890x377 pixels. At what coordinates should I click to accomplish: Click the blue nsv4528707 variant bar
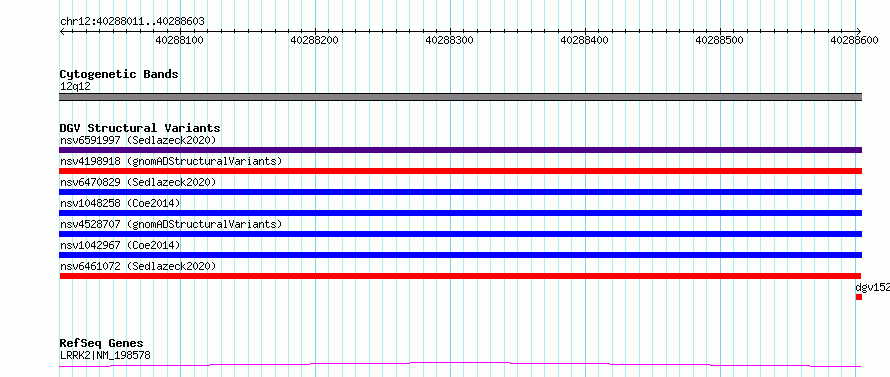[x=460, y=234]
